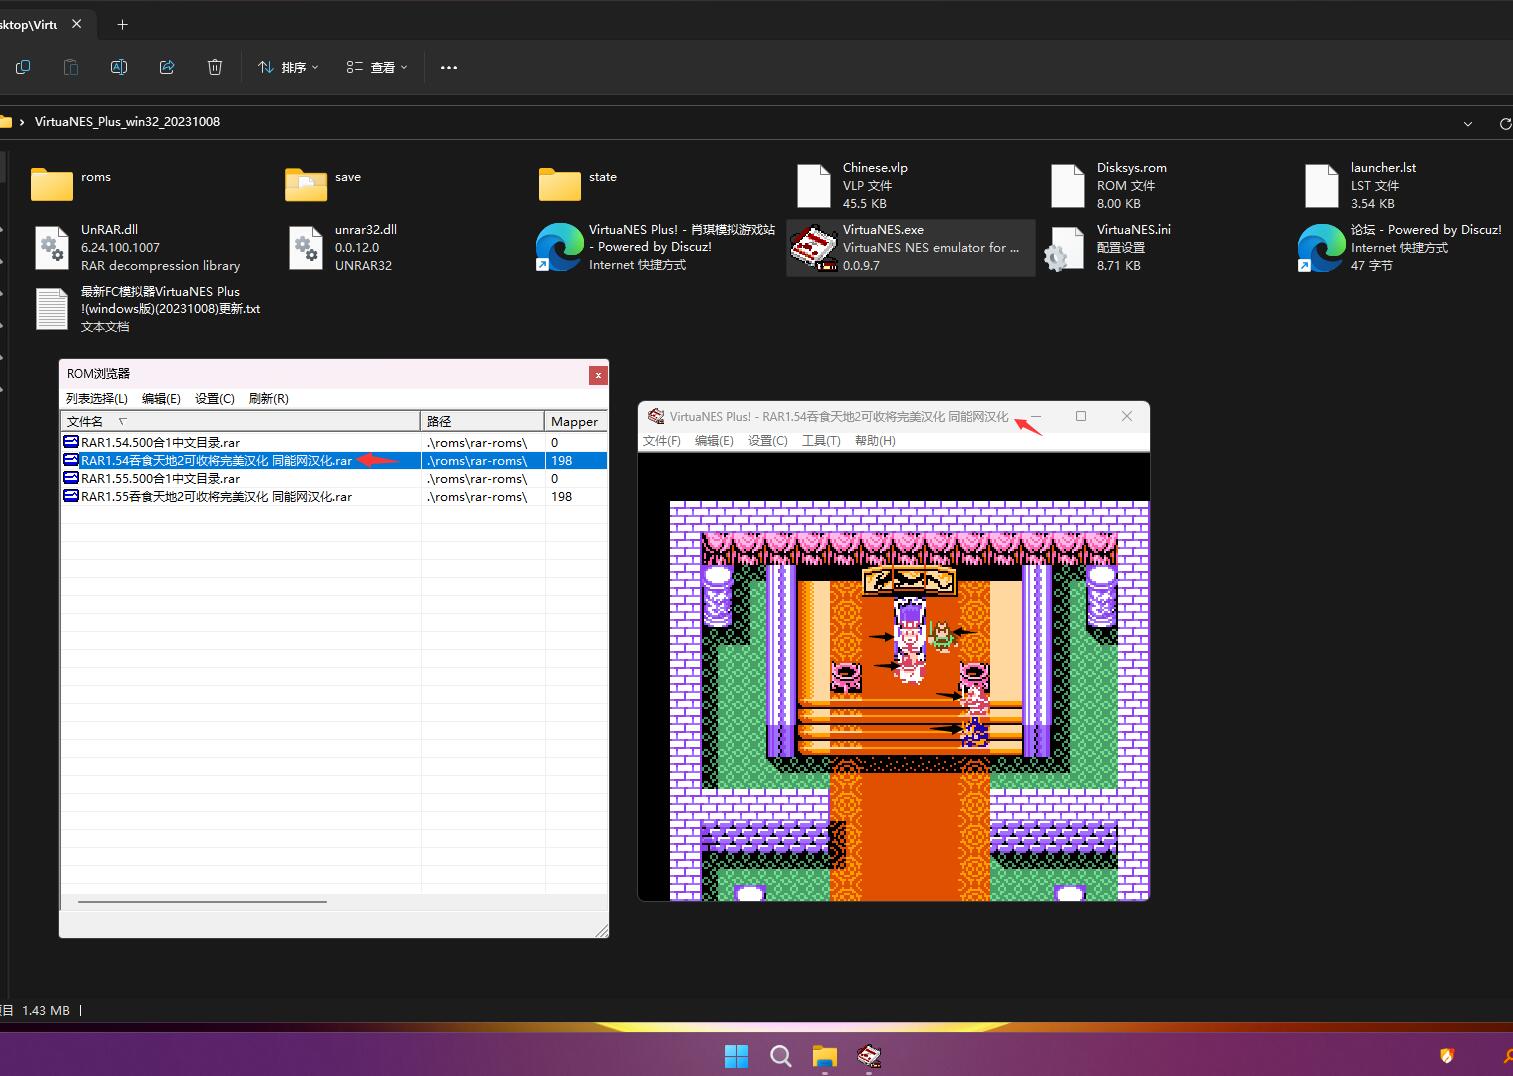Click the share icon in Explorer toolbar
The image size is (1513, 1076).
pyautogui.click(x=167, y=67)
